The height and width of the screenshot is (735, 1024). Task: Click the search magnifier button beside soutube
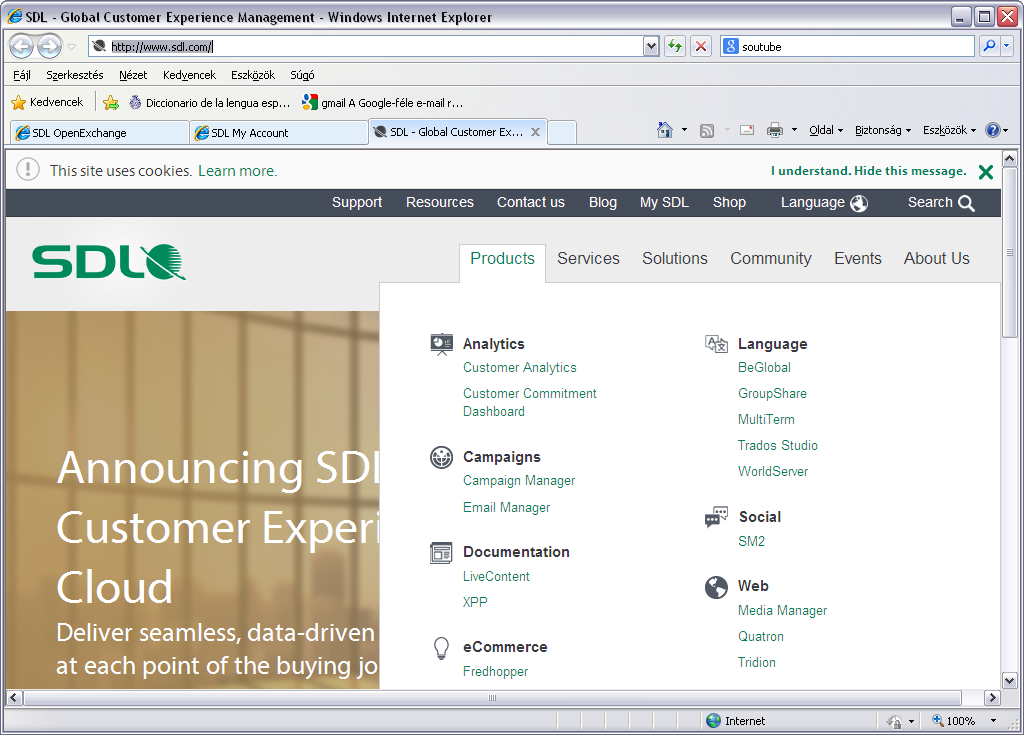989,46
